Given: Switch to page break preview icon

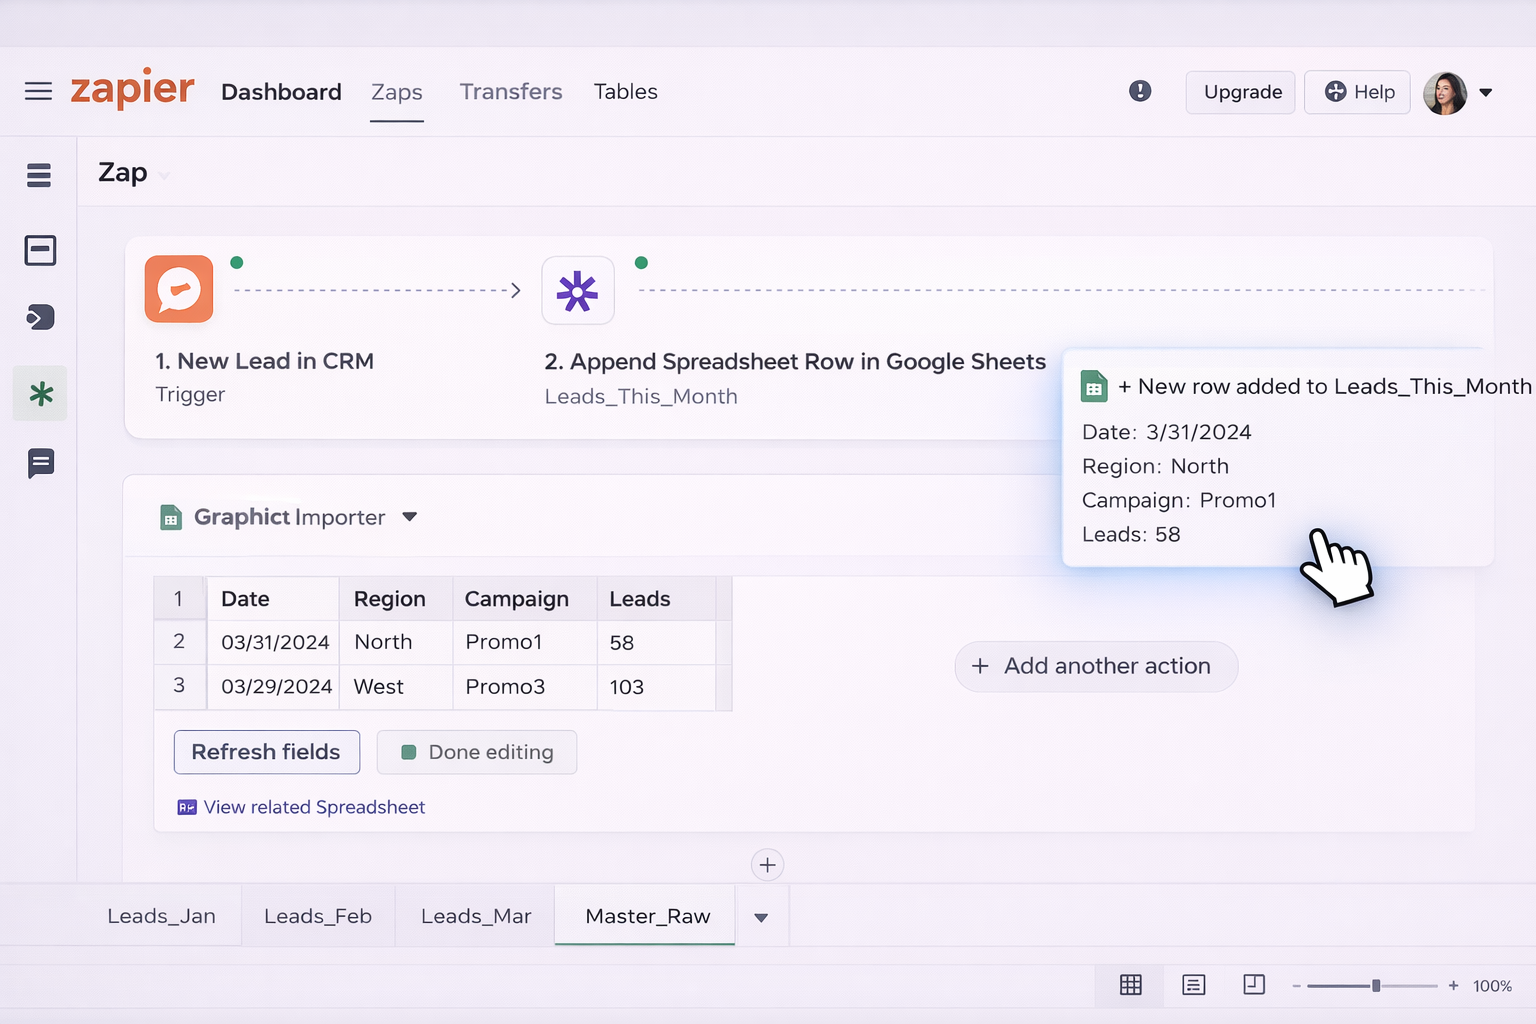Looking at the screenshot, I should point(1254,984).
